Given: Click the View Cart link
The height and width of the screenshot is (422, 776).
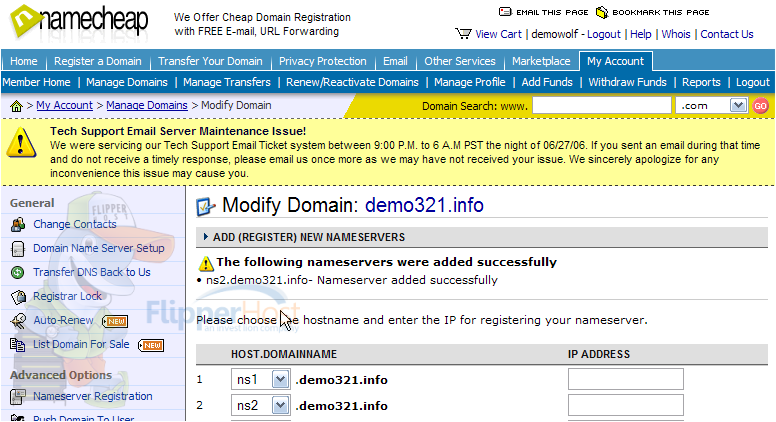Looking at the screenshot, I should tap(498, 34).
